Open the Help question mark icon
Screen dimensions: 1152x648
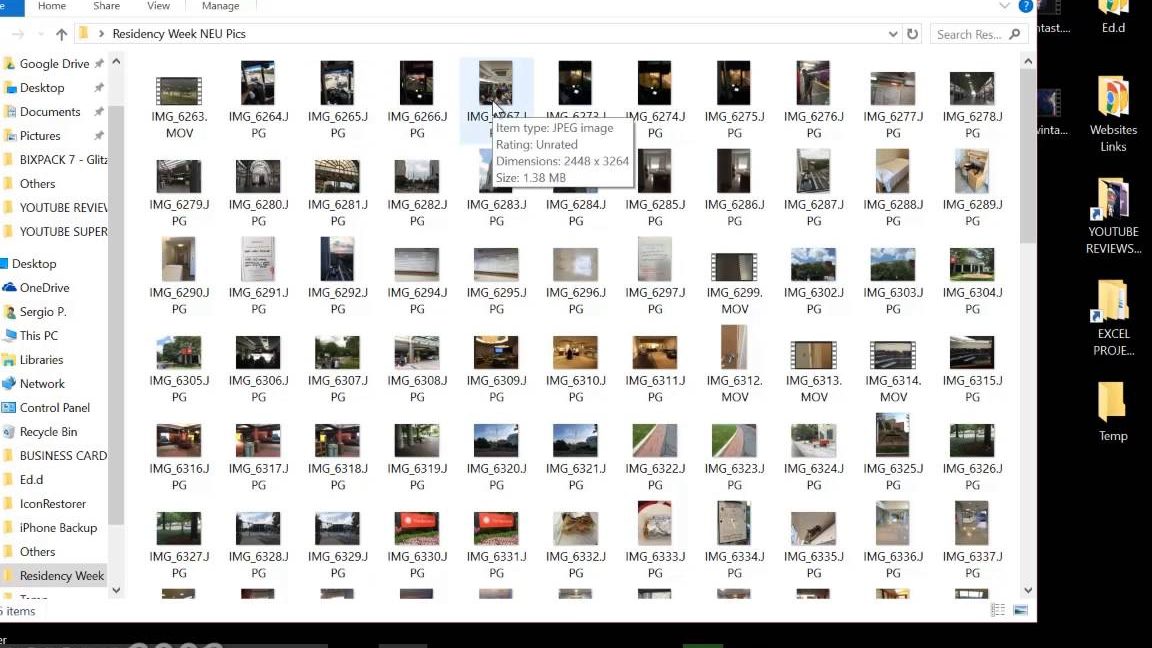pos(1026,6)
